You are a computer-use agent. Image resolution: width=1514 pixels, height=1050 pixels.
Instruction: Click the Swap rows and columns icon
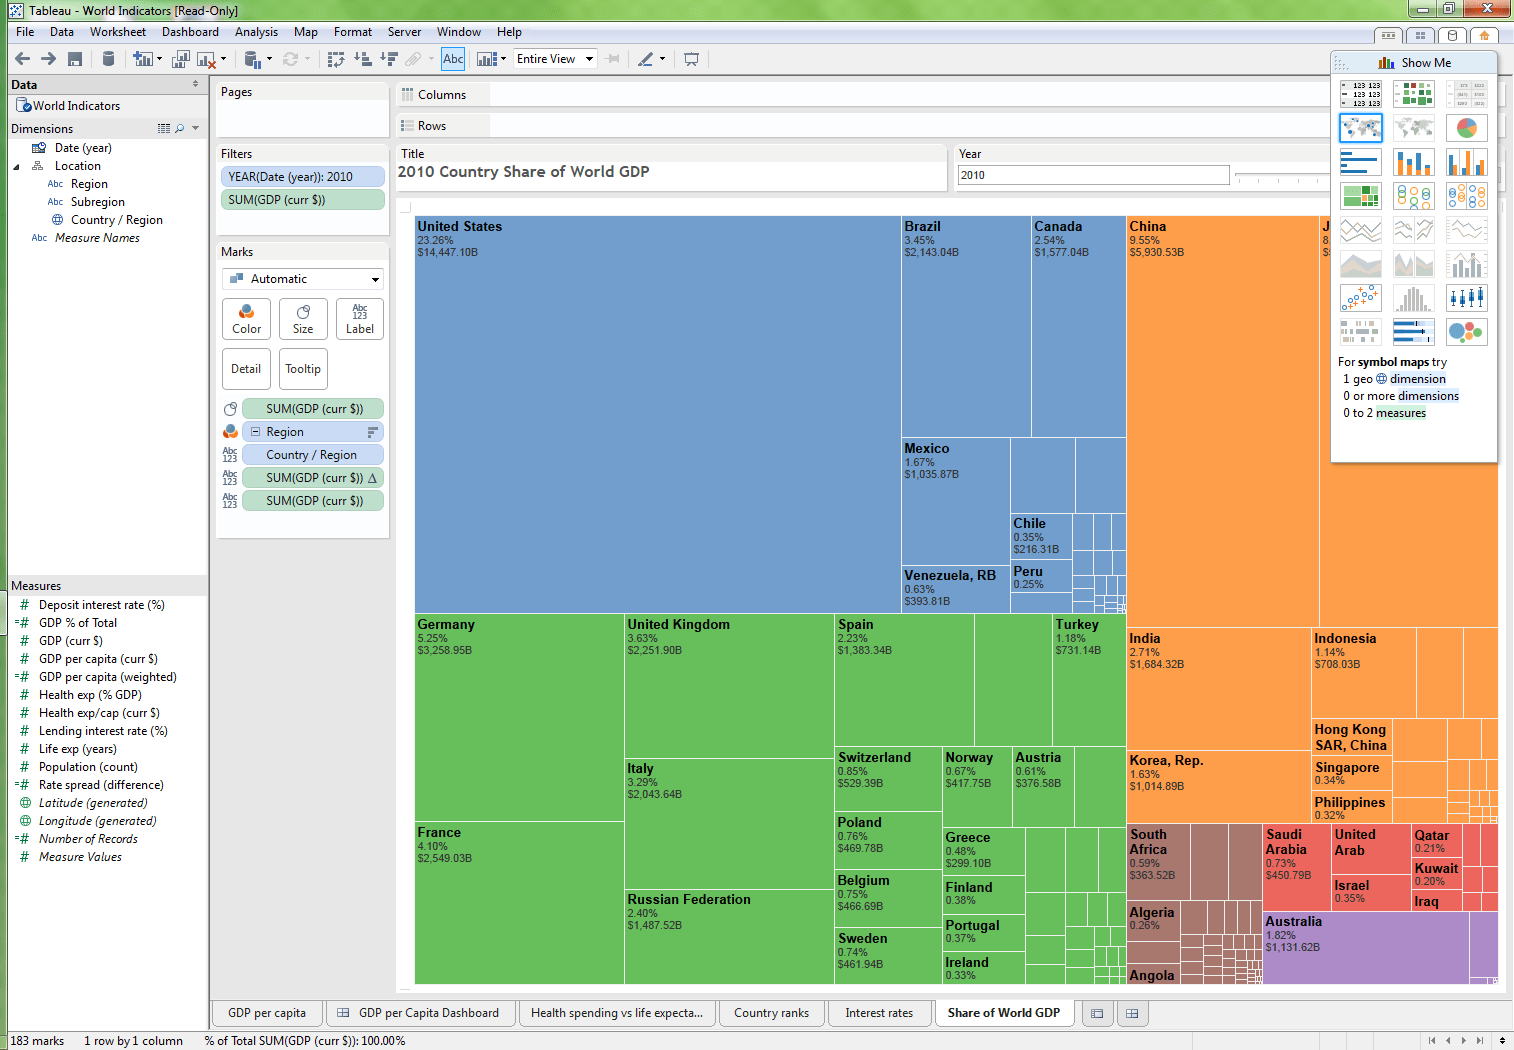(x=336, y=59)
